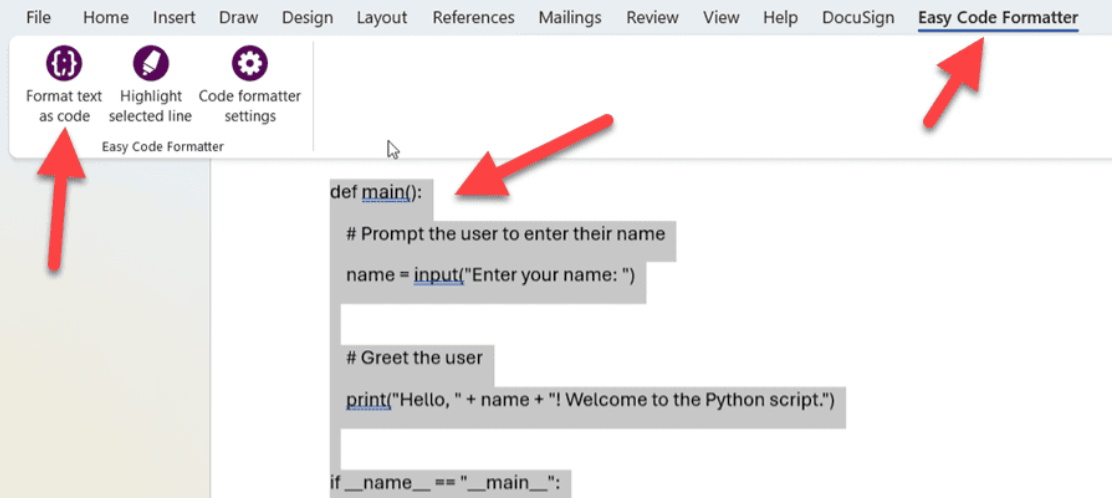Place cursor in the print("Hello, " line
1112x498 pixels.
590,400
